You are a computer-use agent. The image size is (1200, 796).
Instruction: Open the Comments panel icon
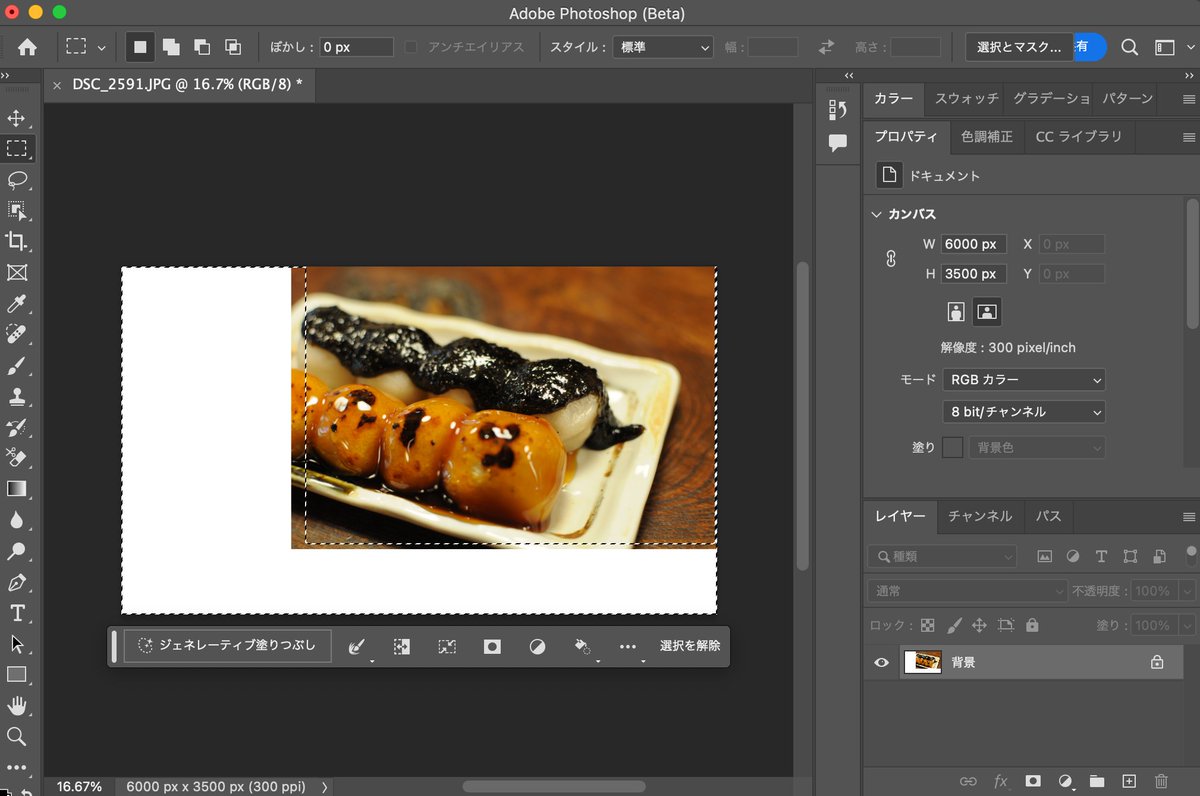point(838,144)
